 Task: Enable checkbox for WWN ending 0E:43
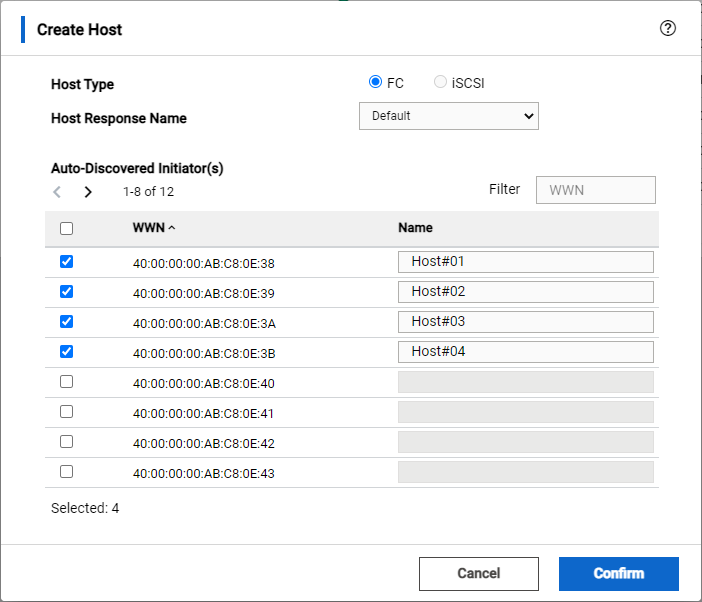(67, 472)
